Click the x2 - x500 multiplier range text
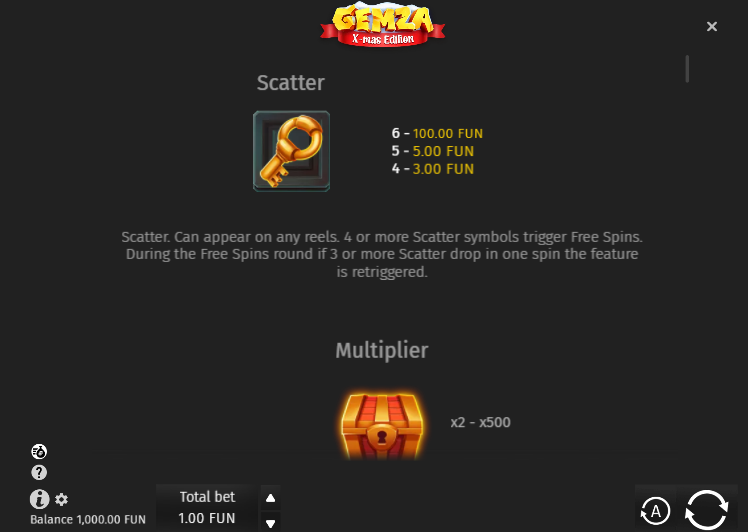The height and width of the screenshot is (532, 748). [x=480, y=422]
